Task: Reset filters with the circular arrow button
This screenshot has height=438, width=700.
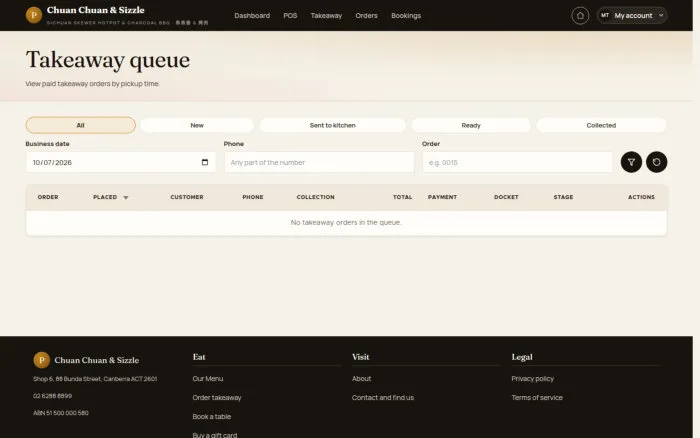Action: pos(656,162)
